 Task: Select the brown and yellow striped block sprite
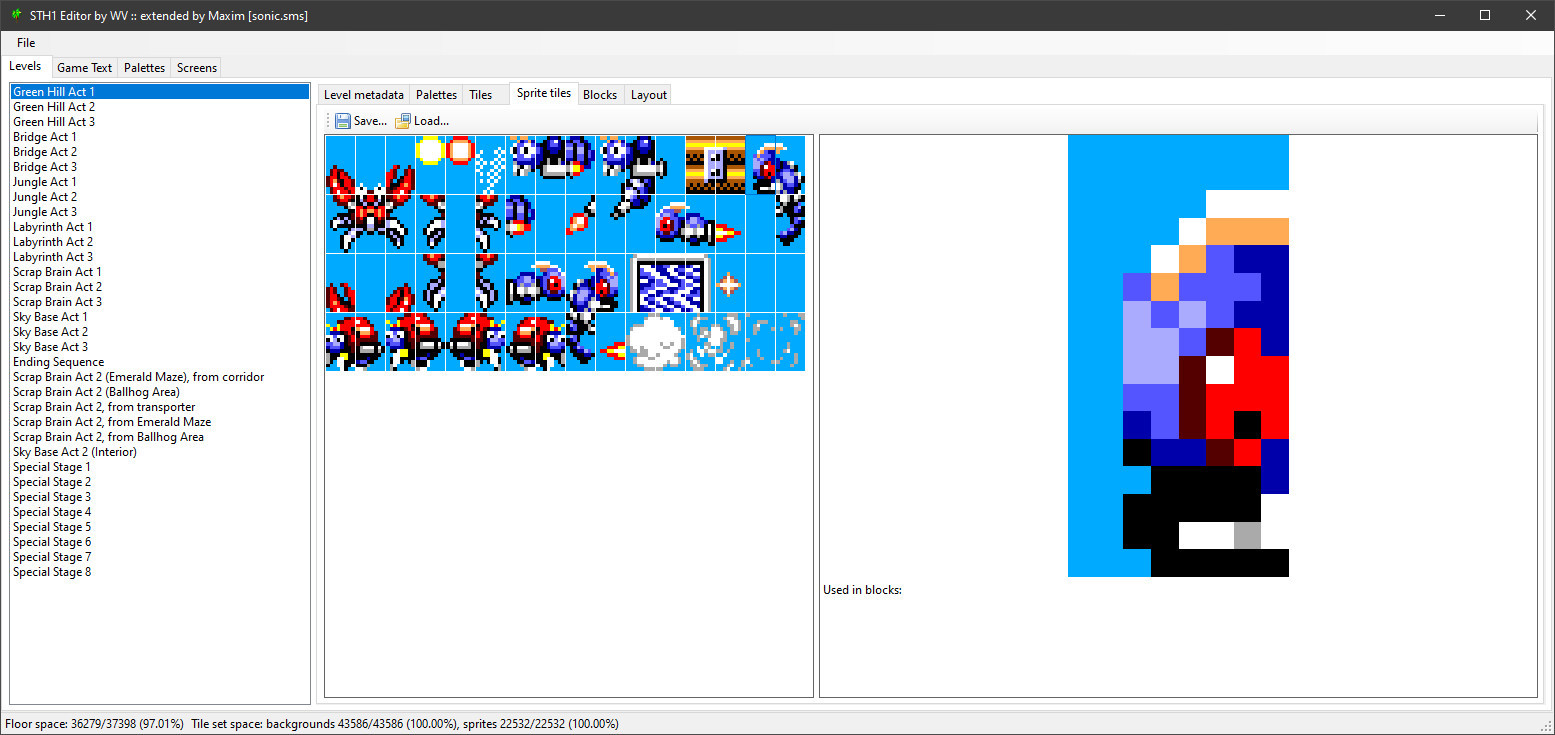(715, 165)
